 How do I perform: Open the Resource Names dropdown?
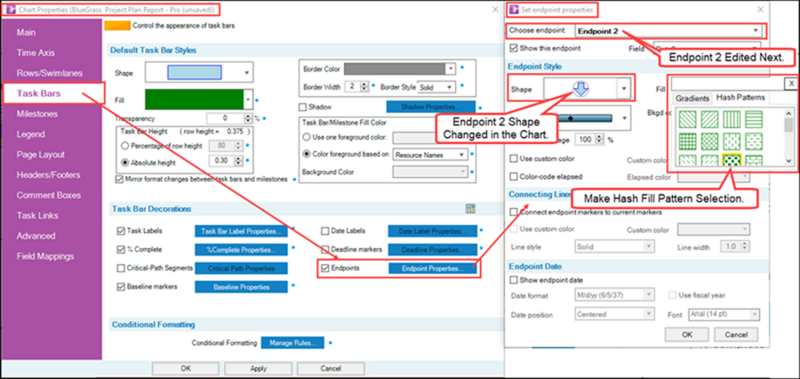point(431,154)
